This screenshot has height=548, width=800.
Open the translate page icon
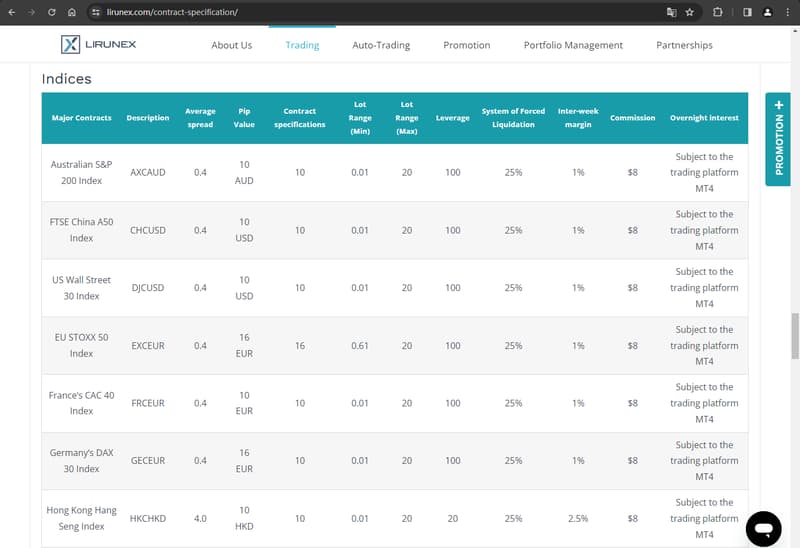point(671,12)
